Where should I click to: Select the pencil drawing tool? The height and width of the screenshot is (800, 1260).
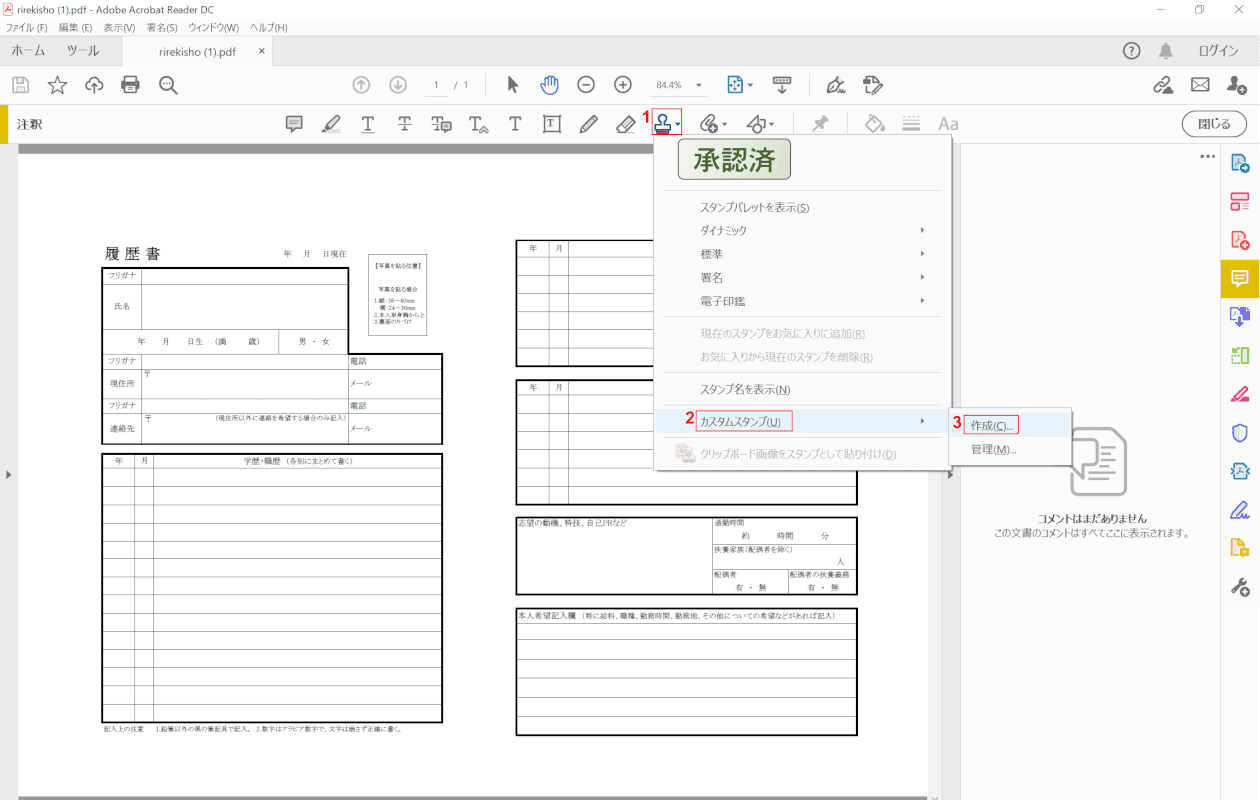point(588,124)
